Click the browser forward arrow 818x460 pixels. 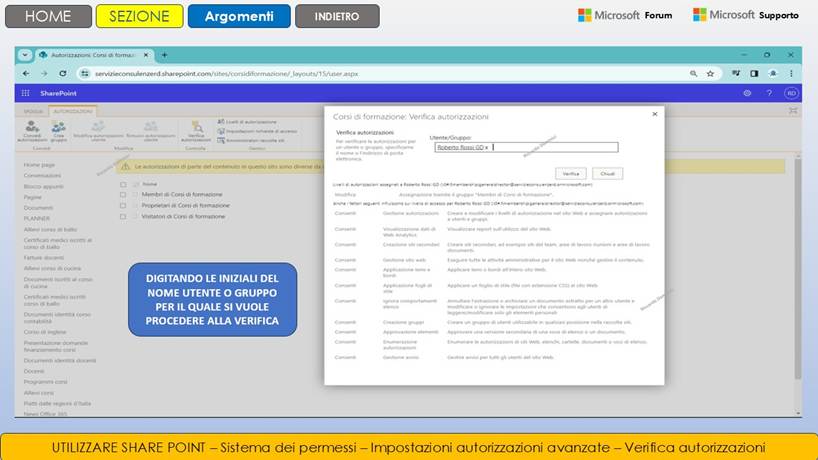44,74
